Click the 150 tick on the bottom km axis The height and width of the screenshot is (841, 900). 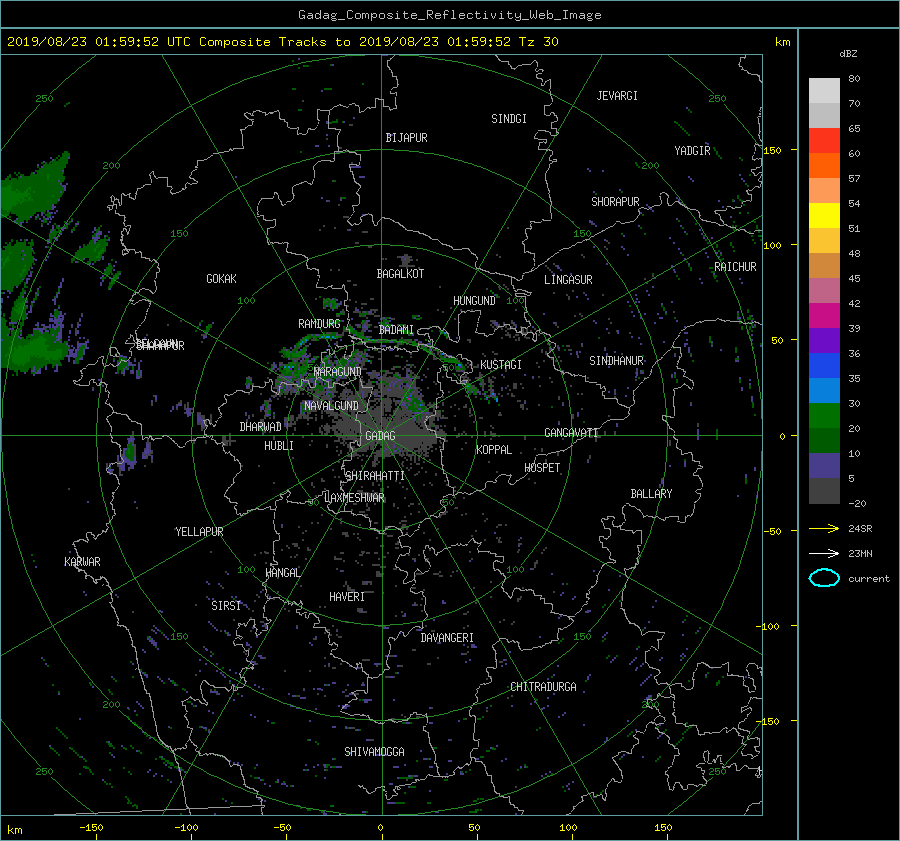pos(663,828)
